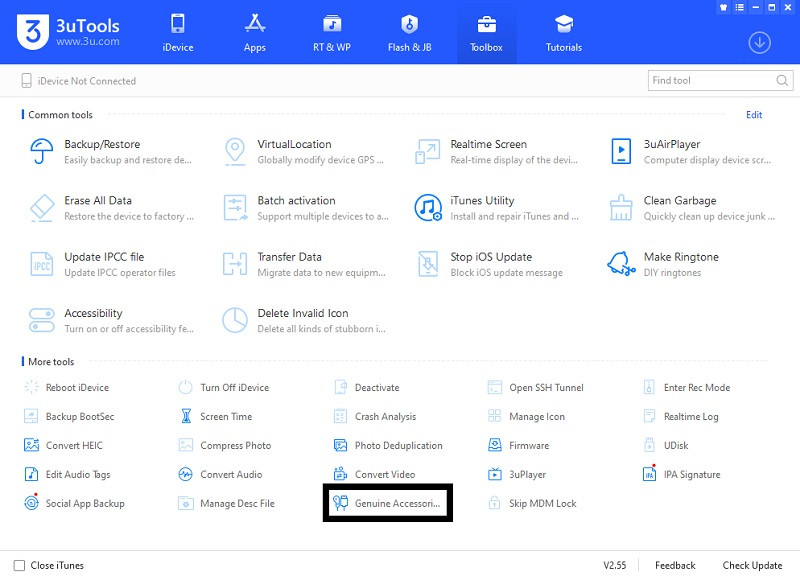Image resolution: width=800 pixels, height=576 pixels.
Task: Open the Backup/Restore umbrella icon
Action: [42, 151]
